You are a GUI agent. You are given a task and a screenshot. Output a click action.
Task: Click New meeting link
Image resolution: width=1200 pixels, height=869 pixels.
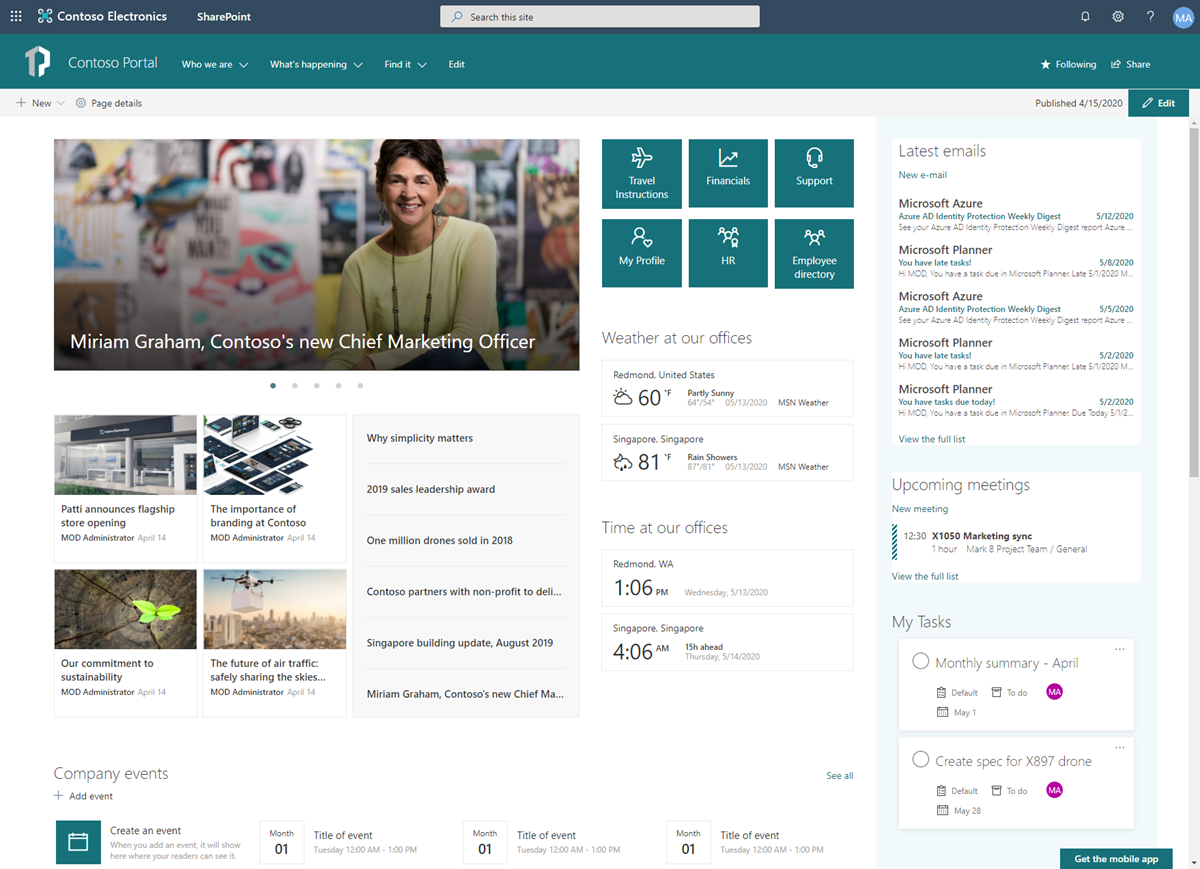pos(920,509)
